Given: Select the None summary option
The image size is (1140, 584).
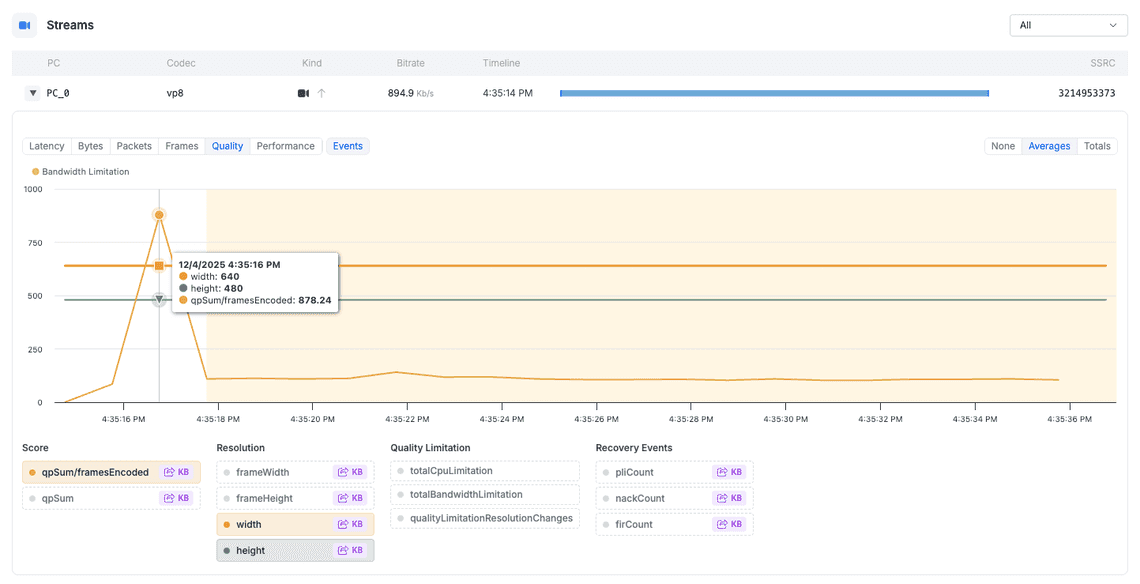Looking at the screenshot, I should (1002, 146).
